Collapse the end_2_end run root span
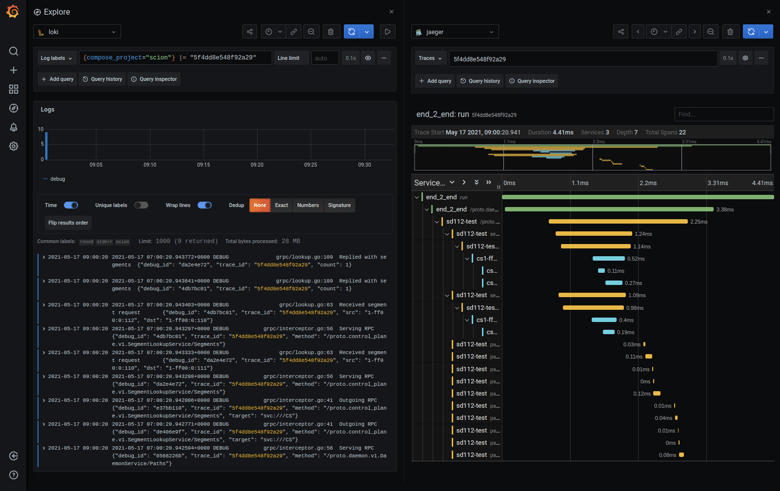The height and width of the screenshot is (491, 780). pyautogui.click(x=417, y=197)
